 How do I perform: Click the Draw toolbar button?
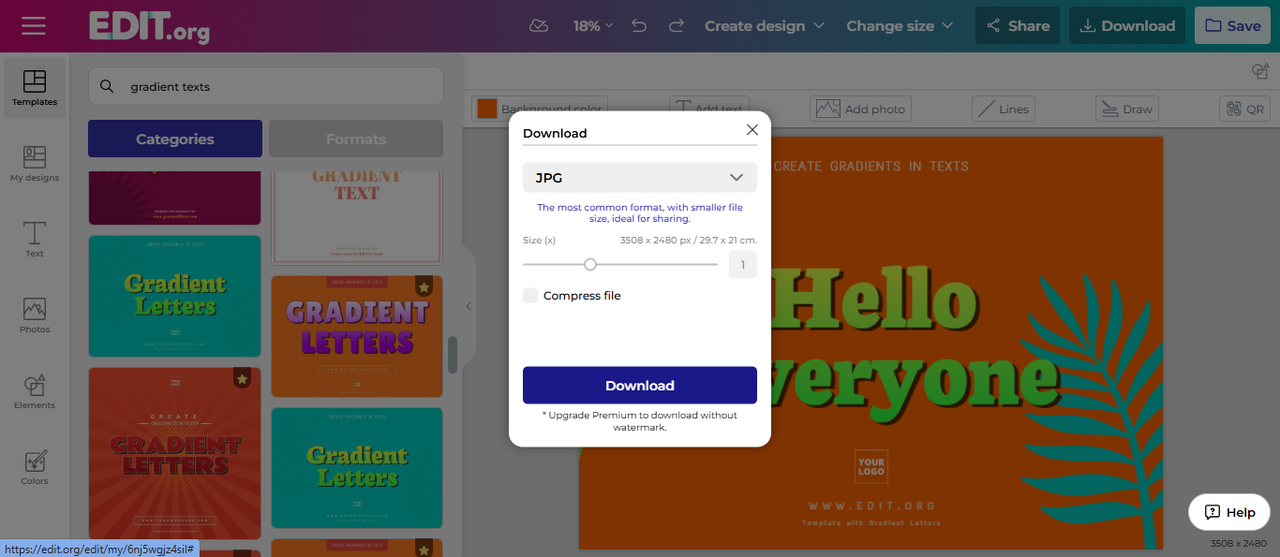point(1126,109)
